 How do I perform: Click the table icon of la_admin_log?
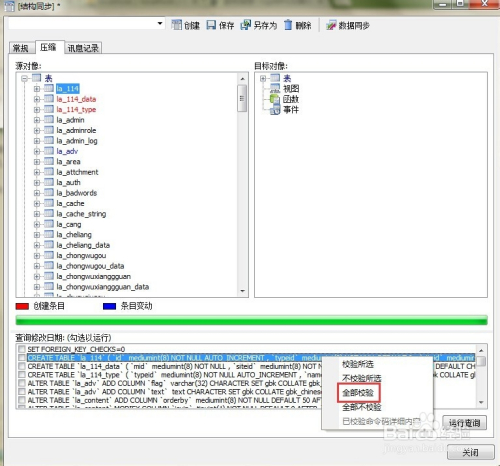(49, 140)
